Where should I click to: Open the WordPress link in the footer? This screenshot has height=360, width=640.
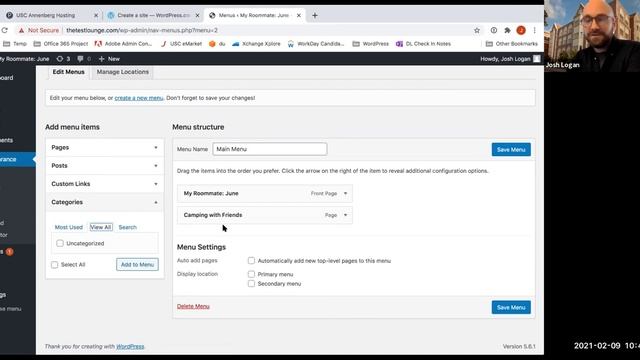point(130,347)
